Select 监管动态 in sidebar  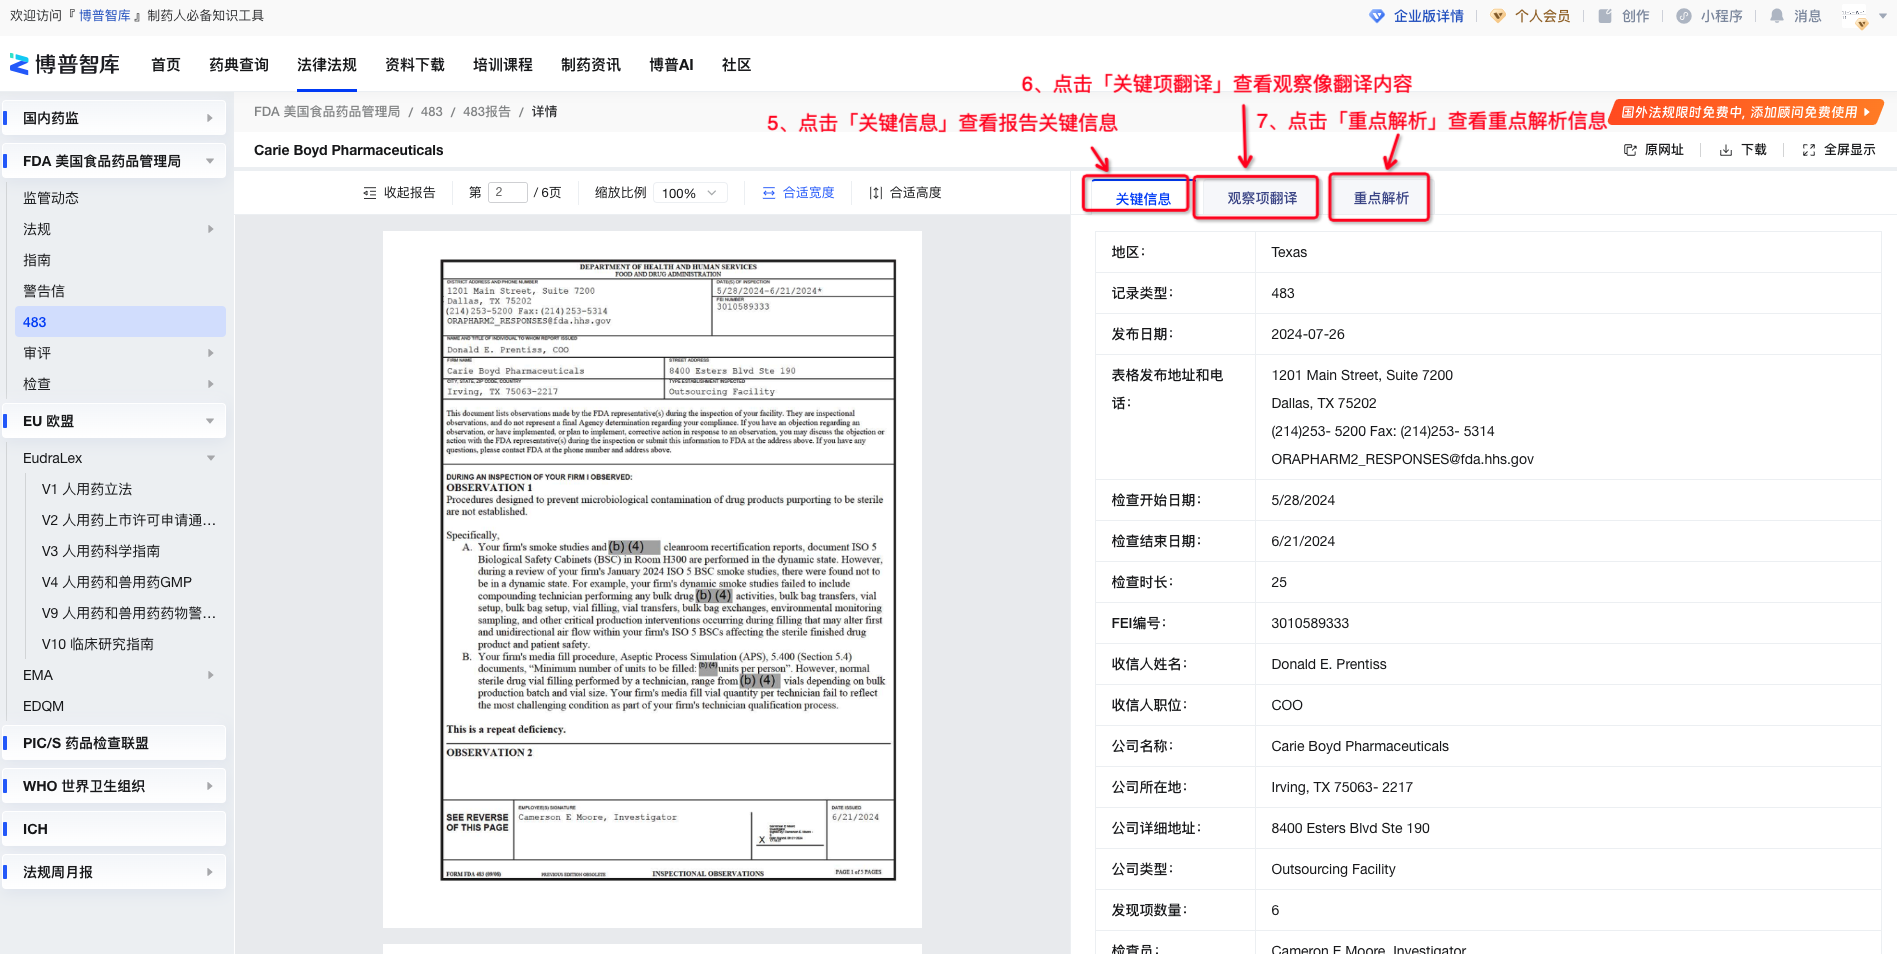click(51, 198)
